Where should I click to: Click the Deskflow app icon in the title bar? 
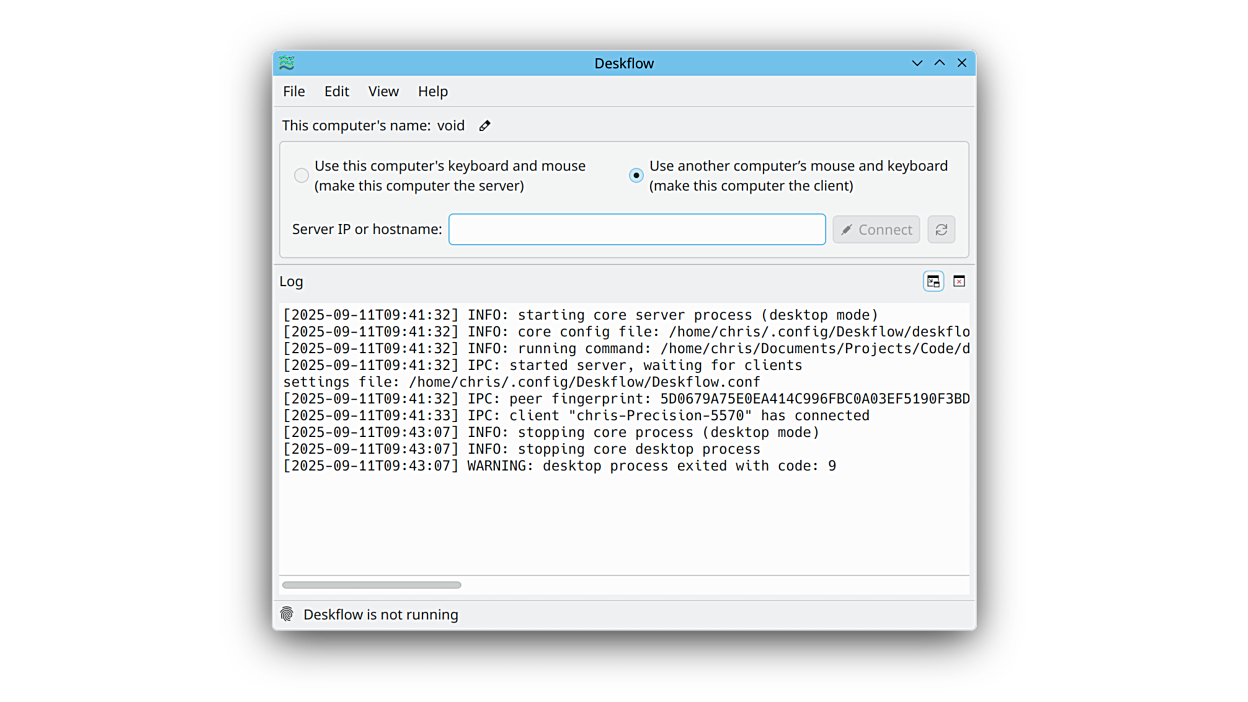coord(287,63)
